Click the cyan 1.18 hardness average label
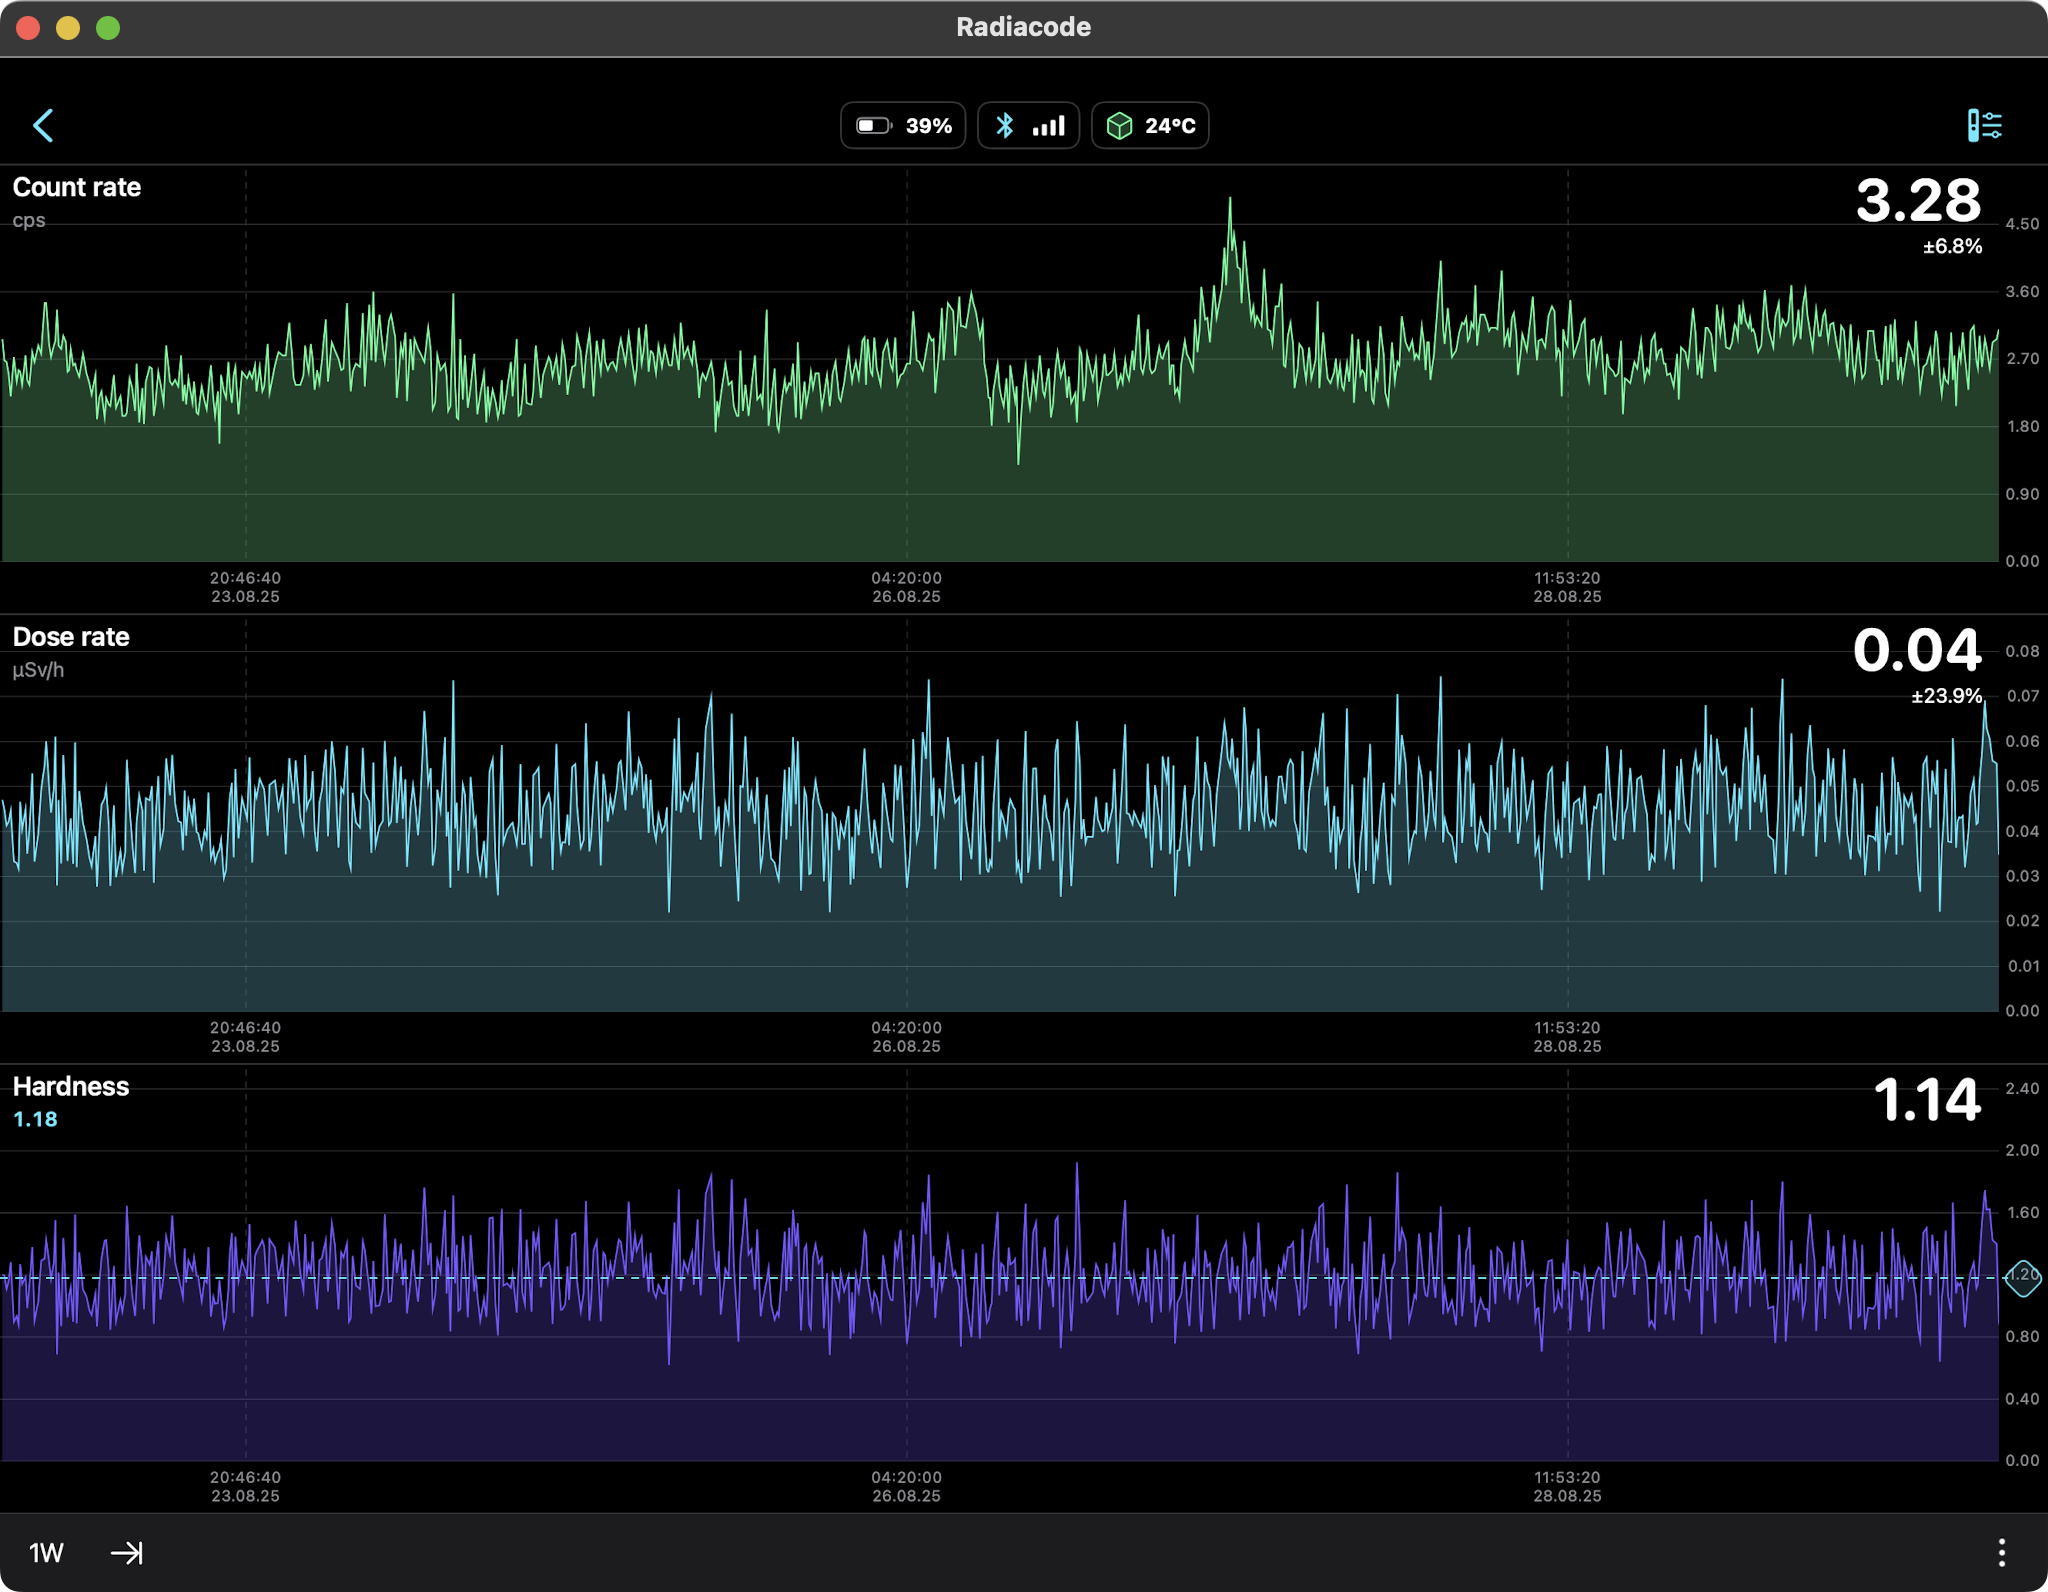This screenshot has width=2048, height=1592. [x=35, y=1119]
